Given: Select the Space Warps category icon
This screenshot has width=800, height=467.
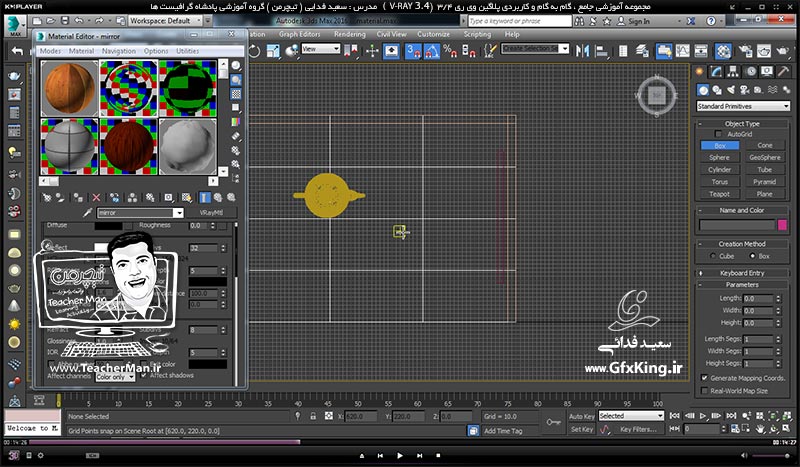Looking at the screenshot, I should pyautogui.click(x=772, y=90).
